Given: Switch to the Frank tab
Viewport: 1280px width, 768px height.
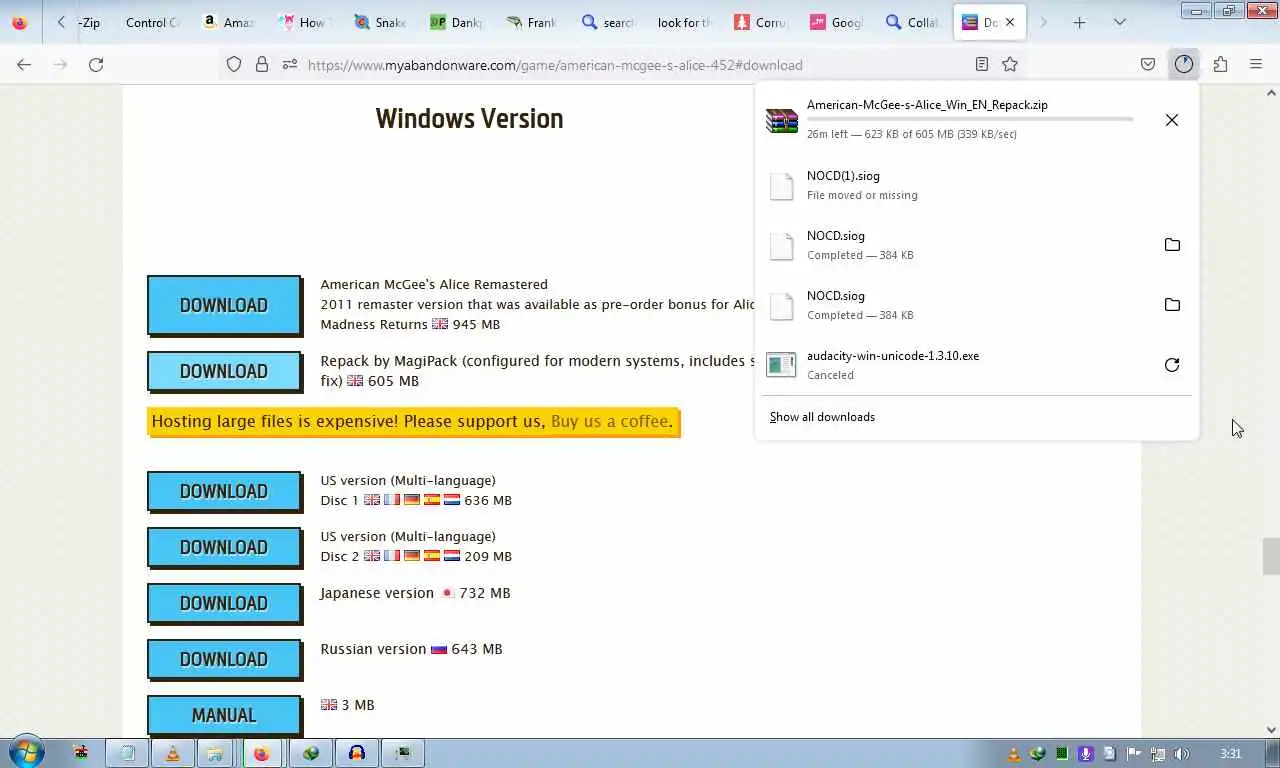Looking at the screenshot, I should coord(531,22).
